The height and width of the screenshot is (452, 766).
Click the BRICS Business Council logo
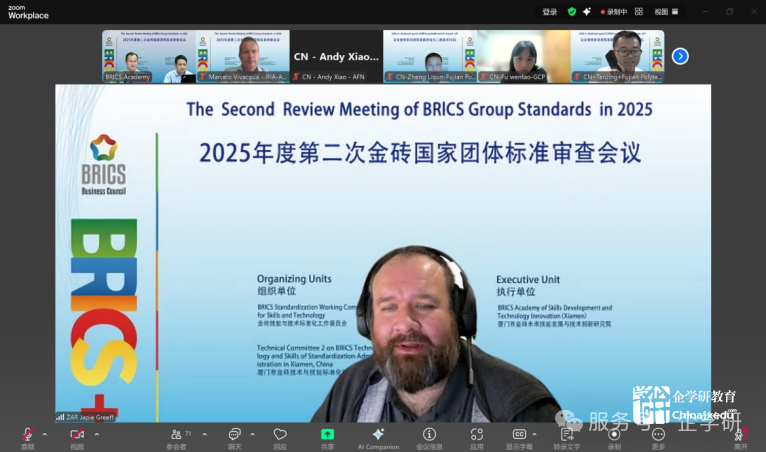coord(104,165)
